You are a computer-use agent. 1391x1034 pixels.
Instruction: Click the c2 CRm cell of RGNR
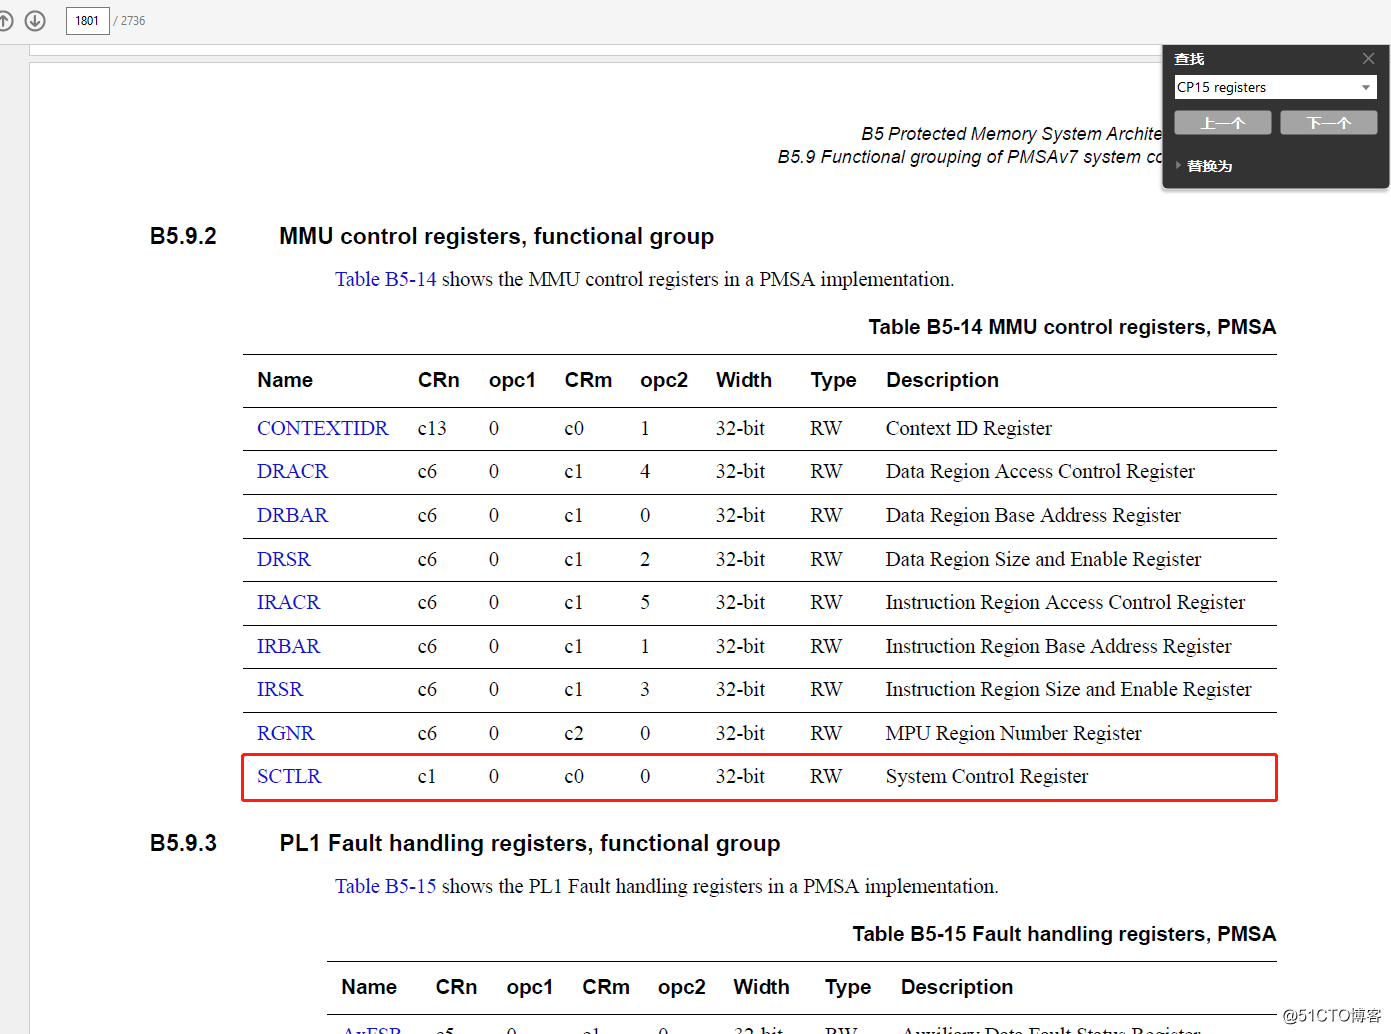574,733
